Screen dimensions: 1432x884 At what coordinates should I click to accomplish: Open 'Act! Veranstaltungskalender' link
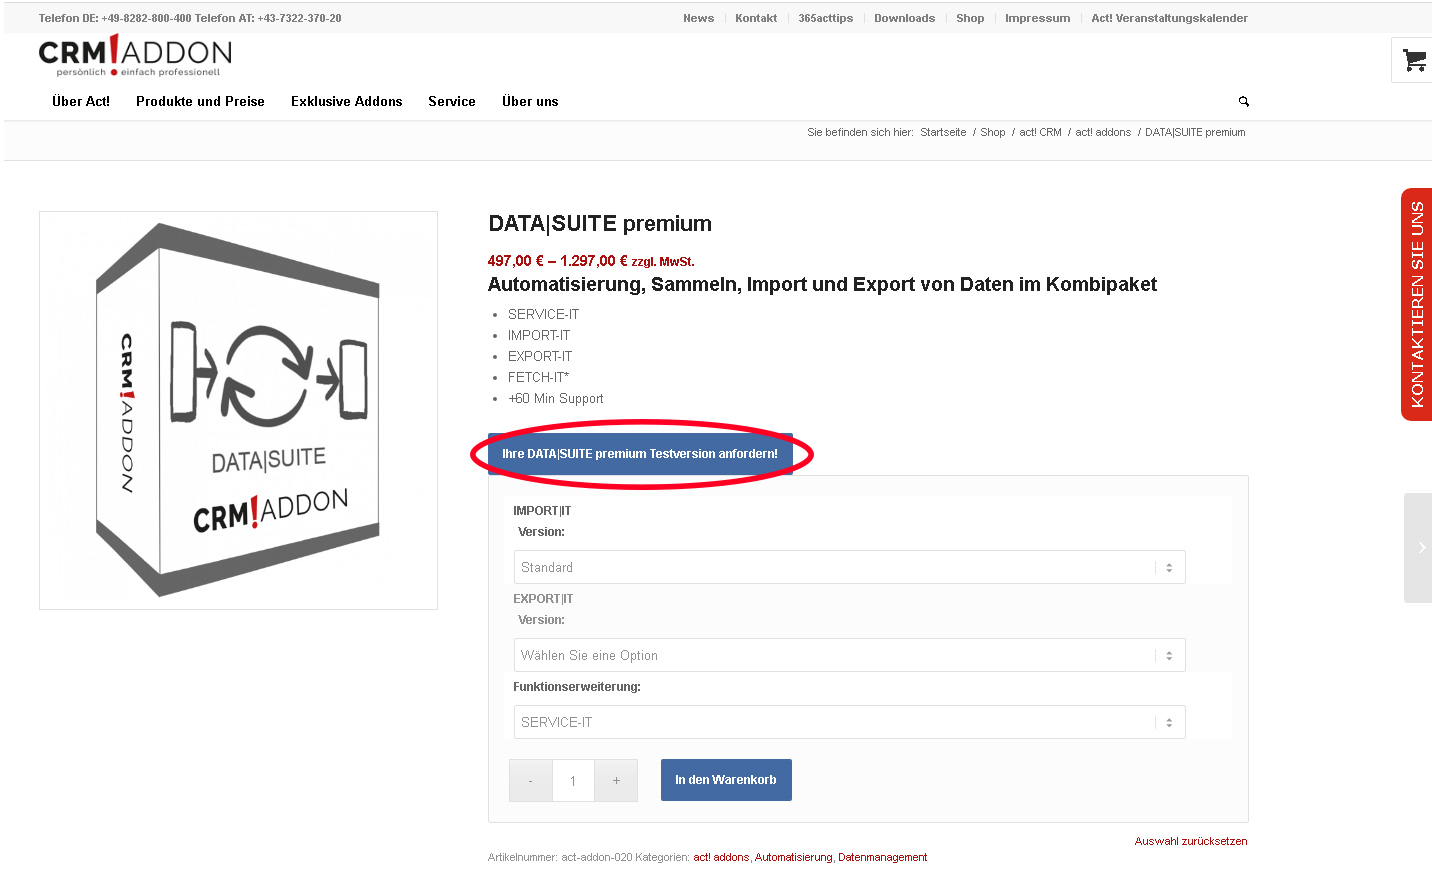click(x=1169, y=18)
